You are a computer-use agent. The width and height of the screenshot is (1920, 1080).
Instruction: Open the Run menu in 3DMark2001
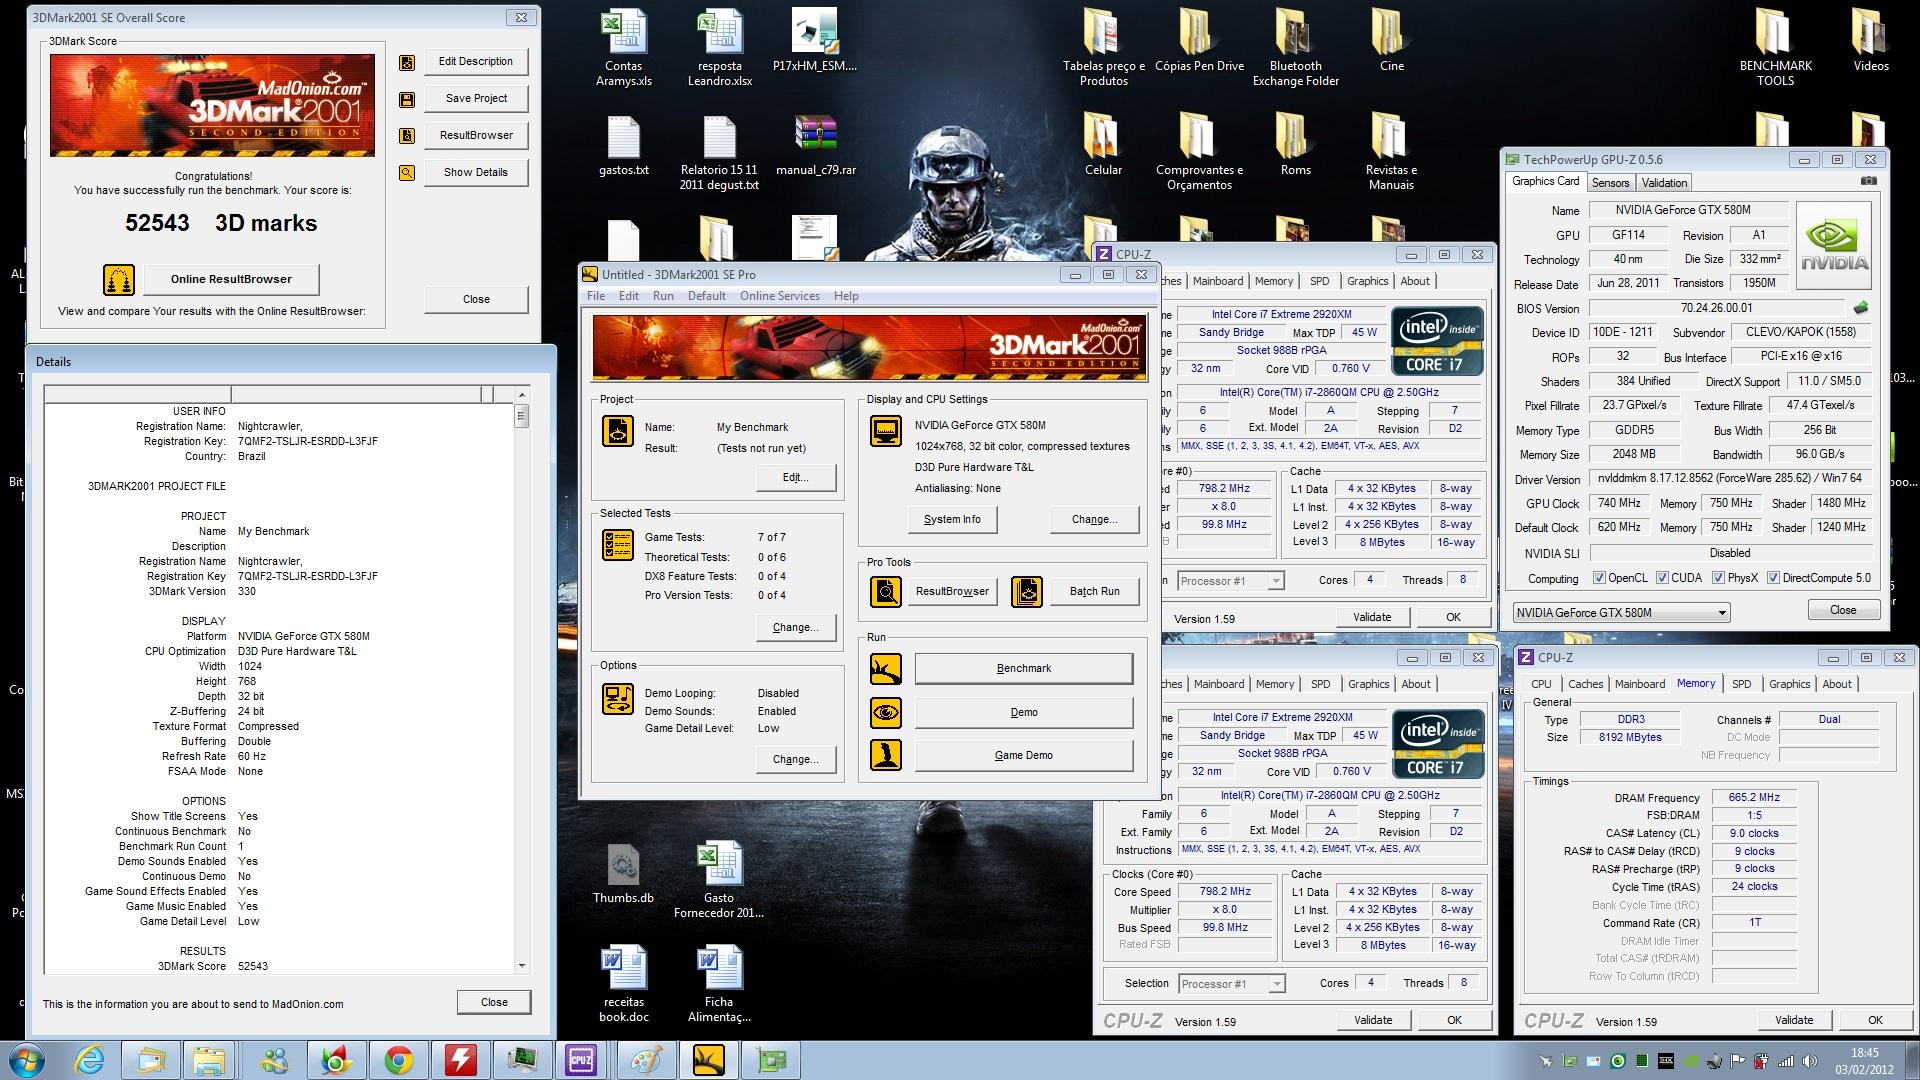coord(663,296)
